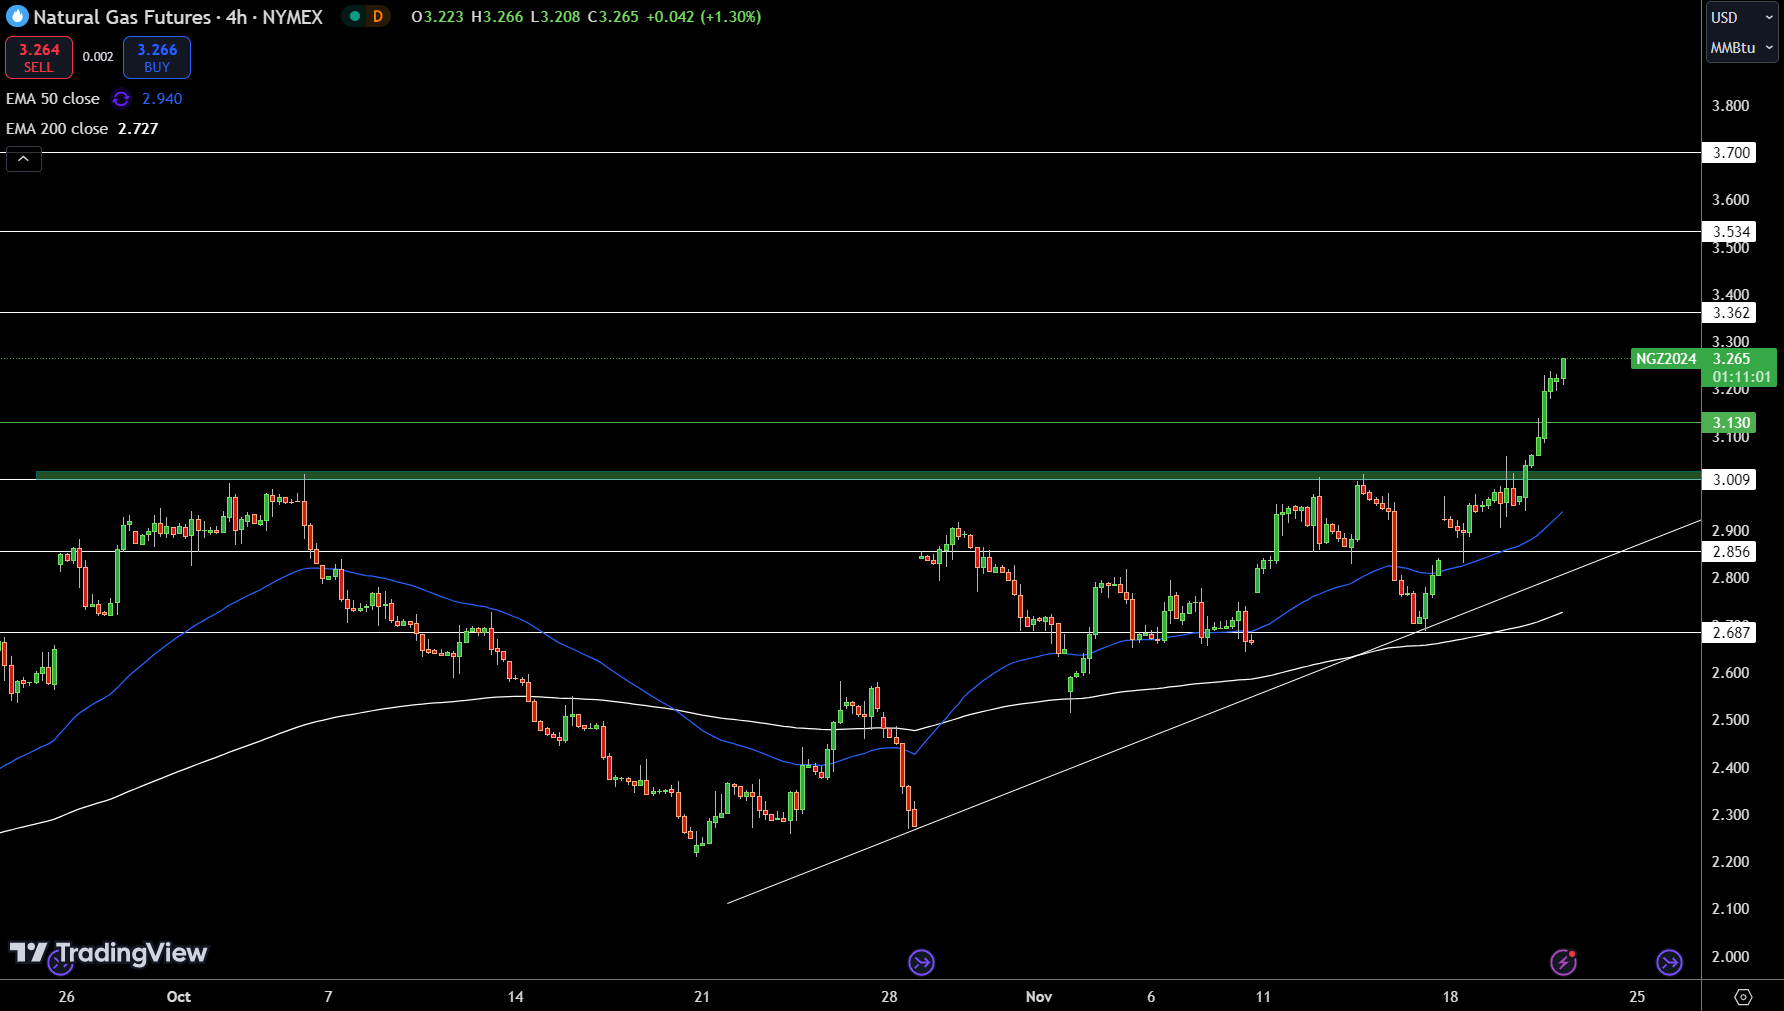
Task: Toggle the market status green dot indicator
Action: point(354,16)
